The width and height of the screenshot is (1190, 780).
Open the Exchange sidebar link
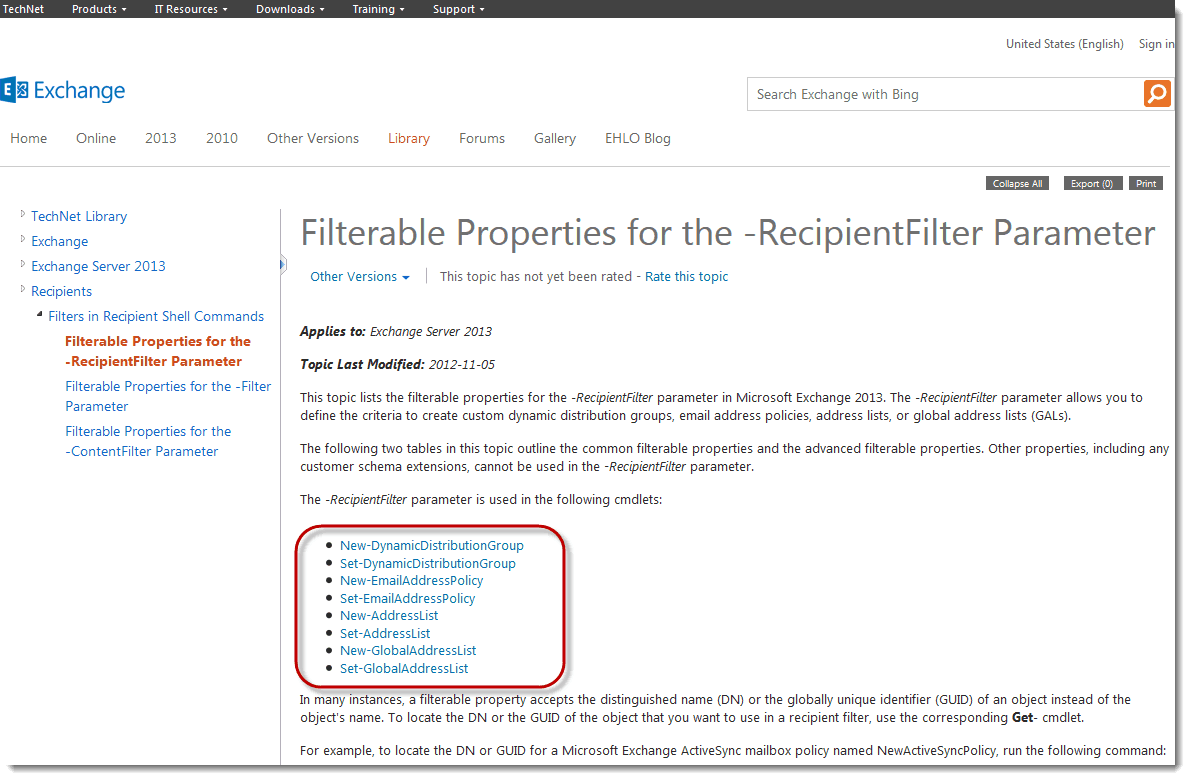(x=59, y=241)
